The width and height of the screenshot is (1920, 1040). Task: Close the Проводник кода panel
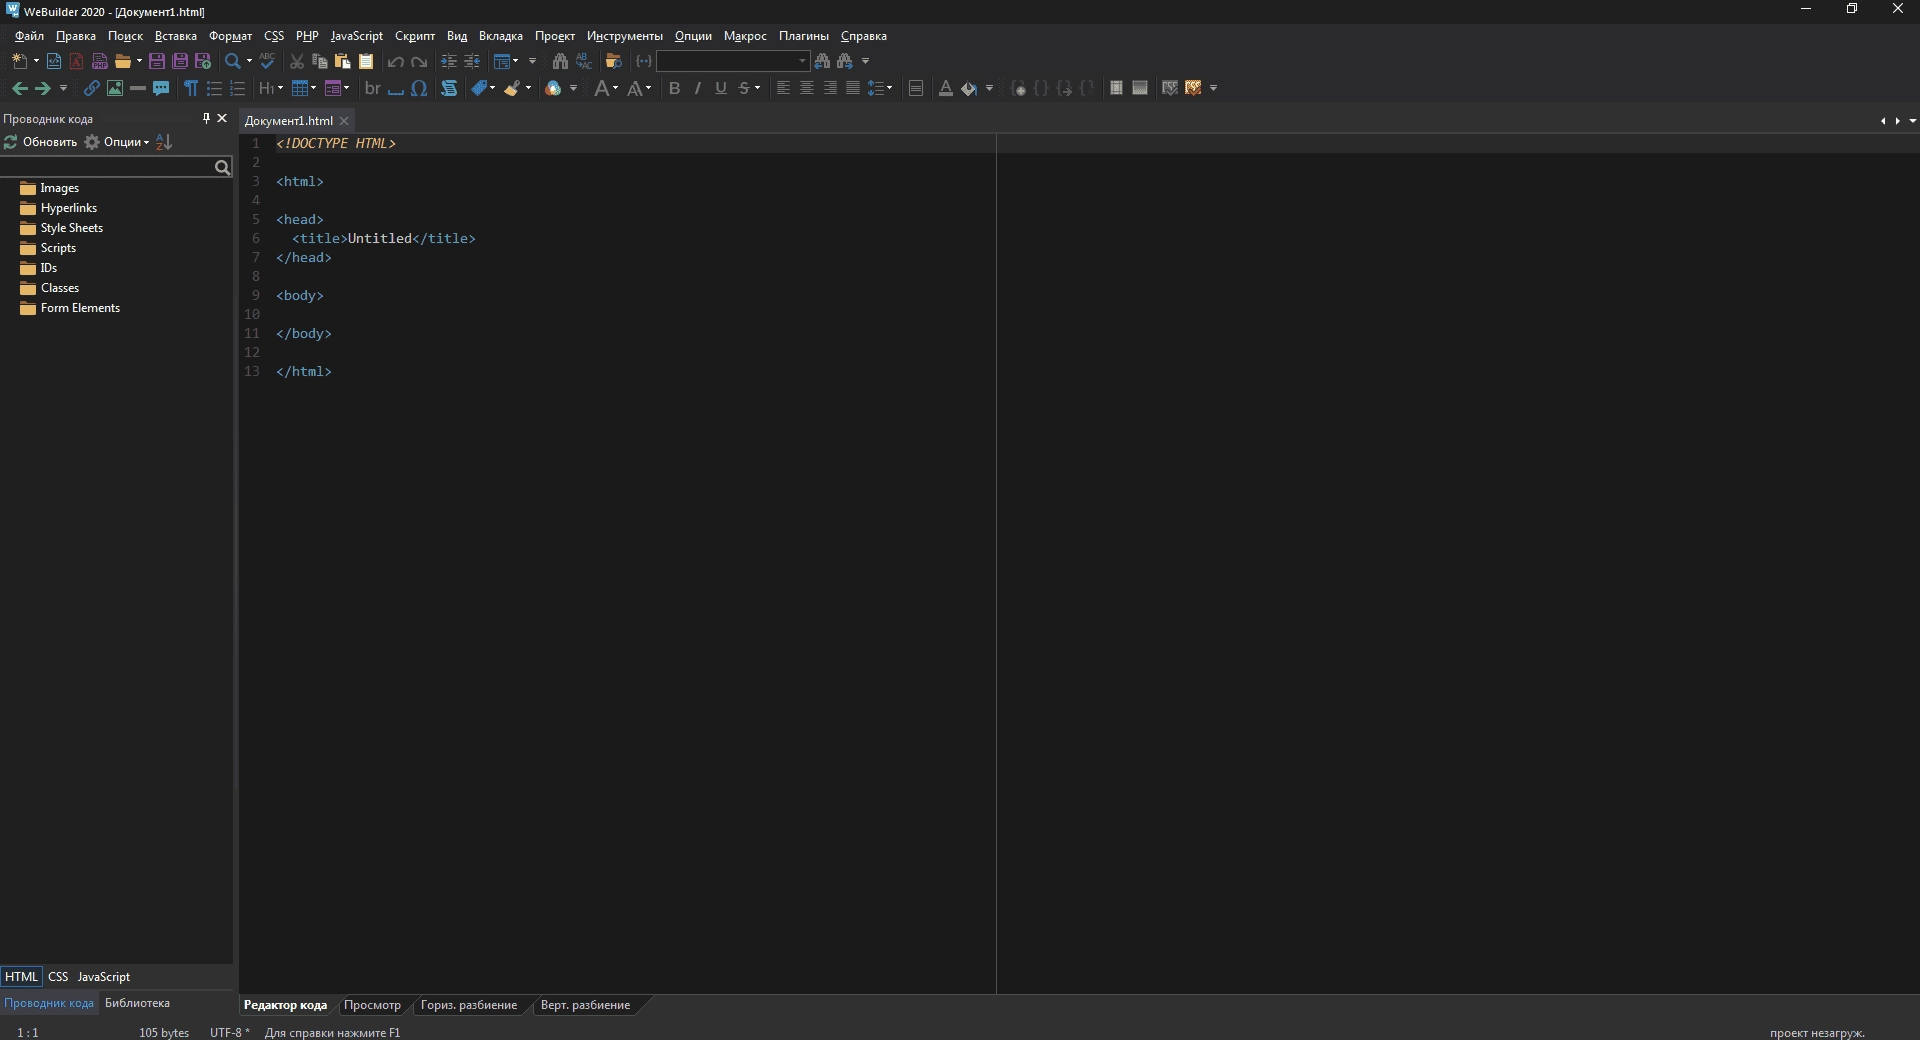click(x=222, y=118)
